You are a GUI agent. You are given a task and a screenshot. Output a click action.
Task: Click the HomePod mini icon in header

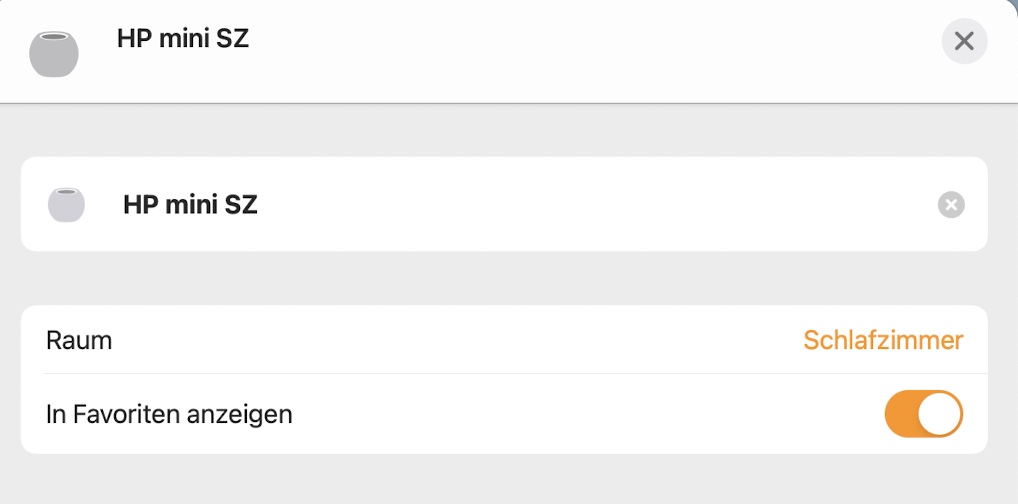(54, 54)
